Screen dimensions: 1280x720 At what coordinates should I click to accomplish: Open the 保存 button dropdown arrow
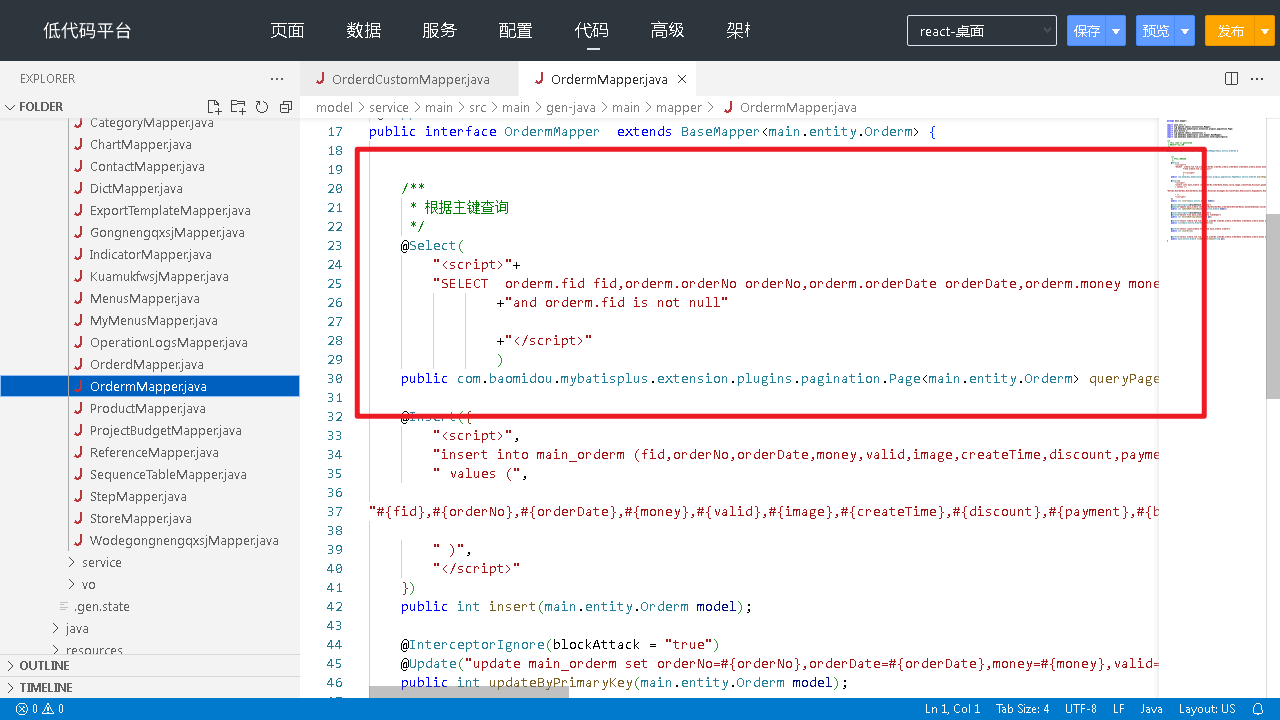pyautogui.click(x=1117, y=31)
